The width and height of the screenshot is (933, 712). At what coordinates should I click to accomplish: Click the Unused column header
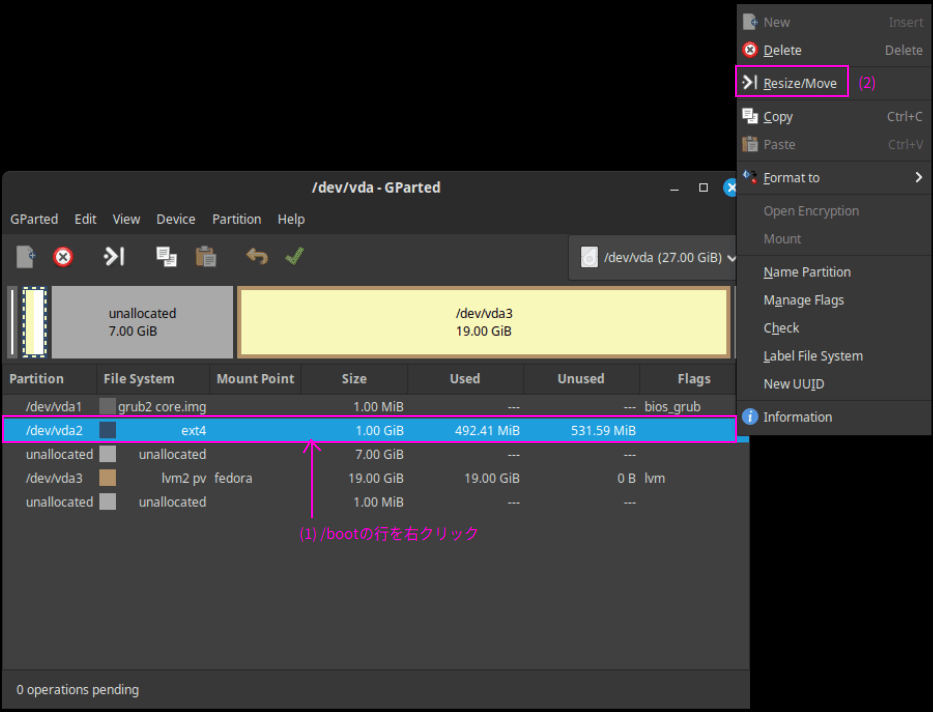581,379
